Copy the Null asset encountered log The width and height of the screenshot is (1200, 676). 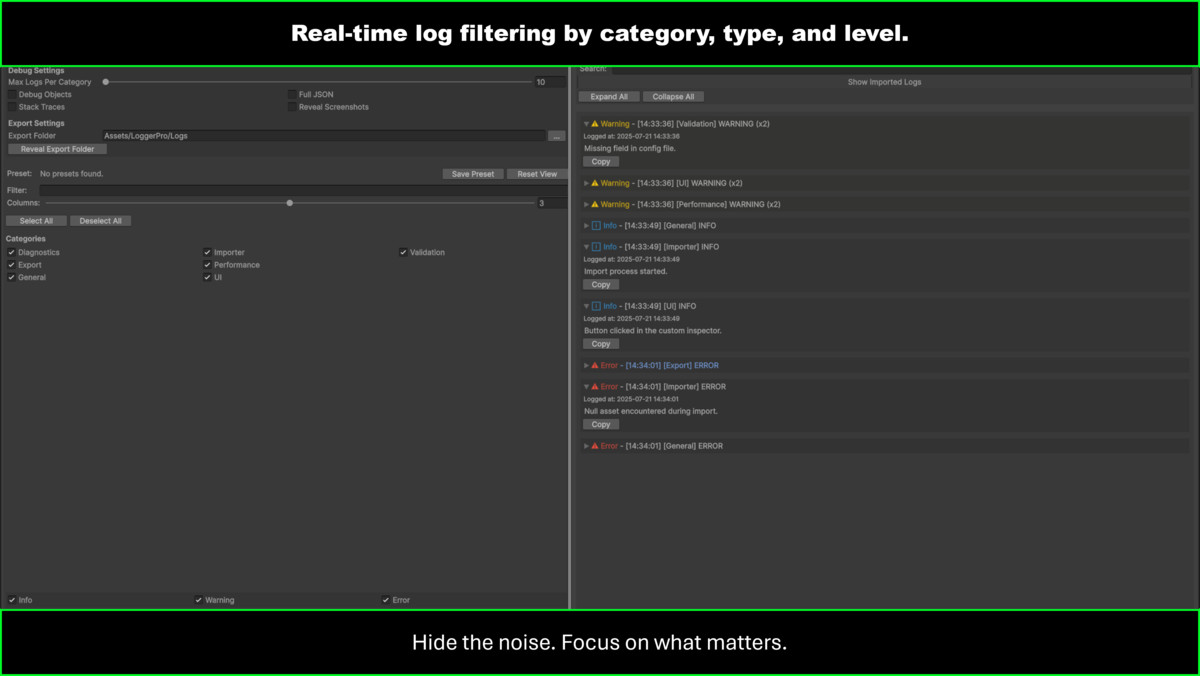coord(601,424)
